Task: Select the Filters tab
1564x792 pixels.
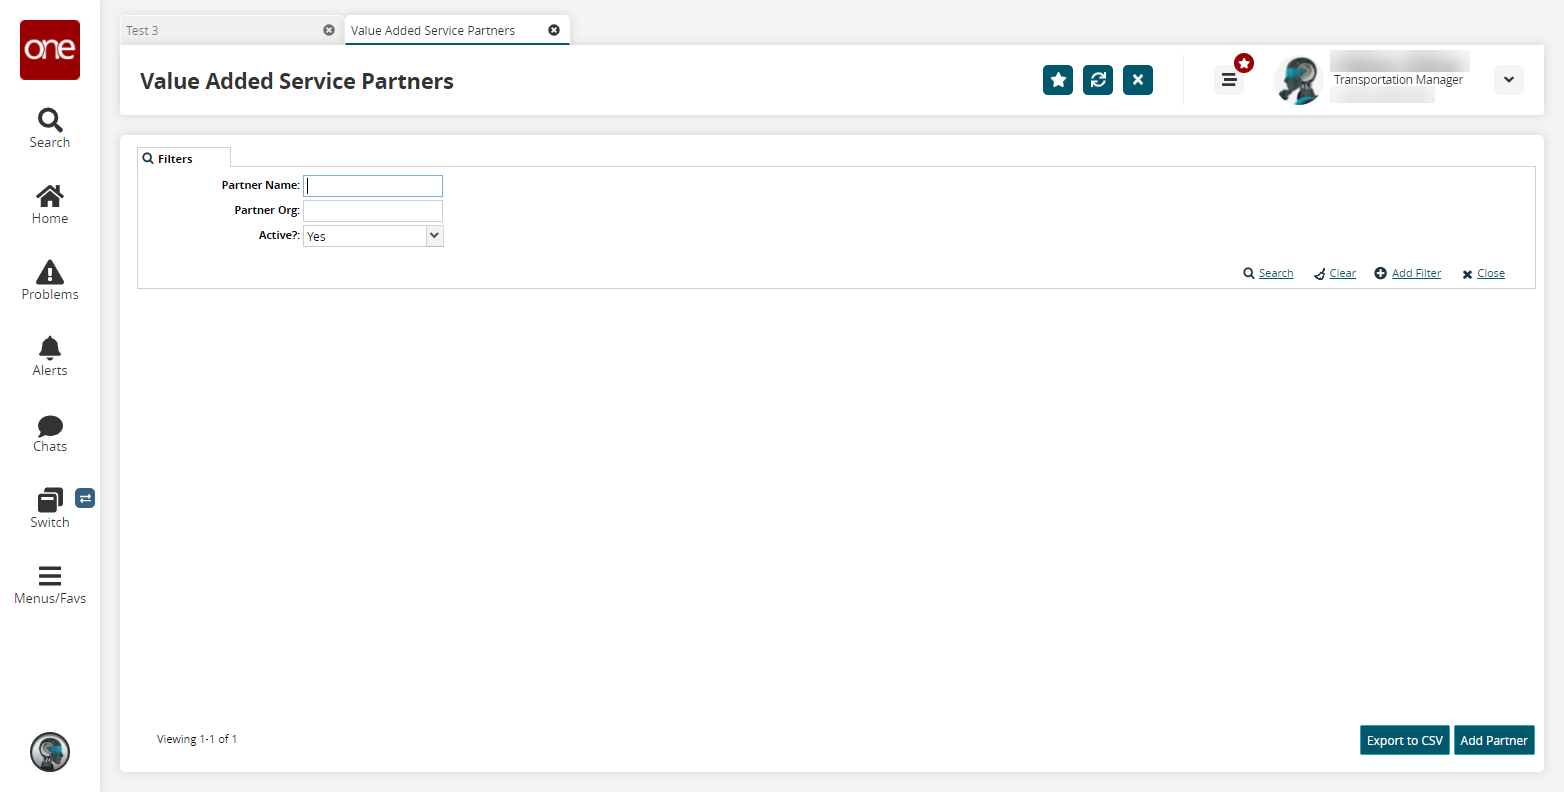Action: [184, 158]
